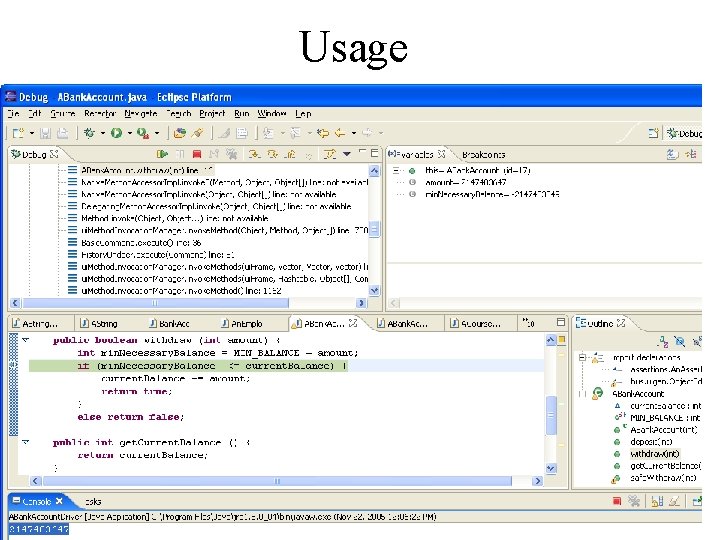Click the Step Into icon in Debug view
The height and width of the screenshot is (540, 720).
254,154
